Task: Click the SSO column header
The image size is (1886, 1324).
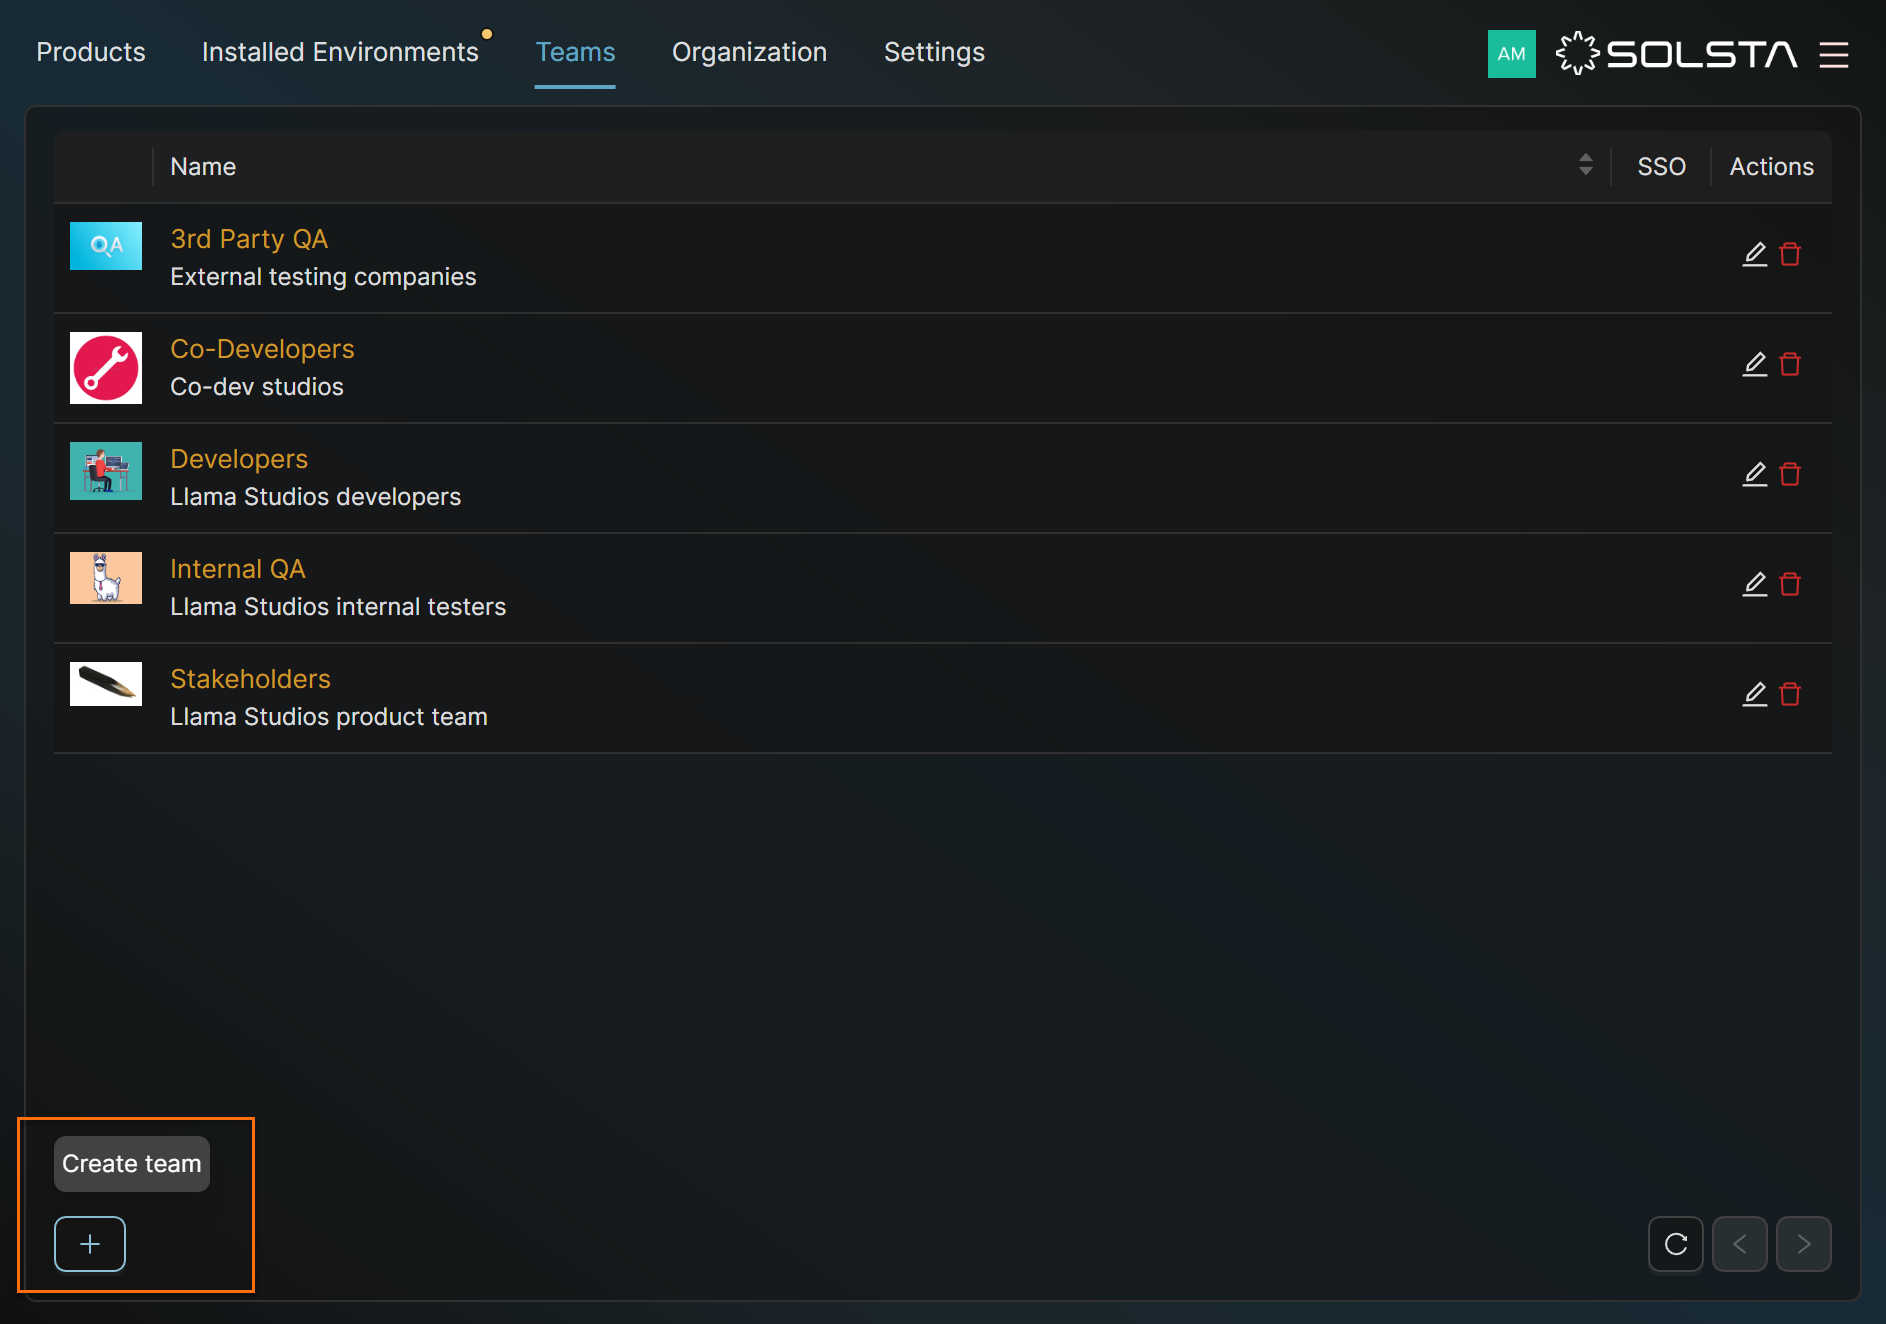Action: tap(1661, 167)
